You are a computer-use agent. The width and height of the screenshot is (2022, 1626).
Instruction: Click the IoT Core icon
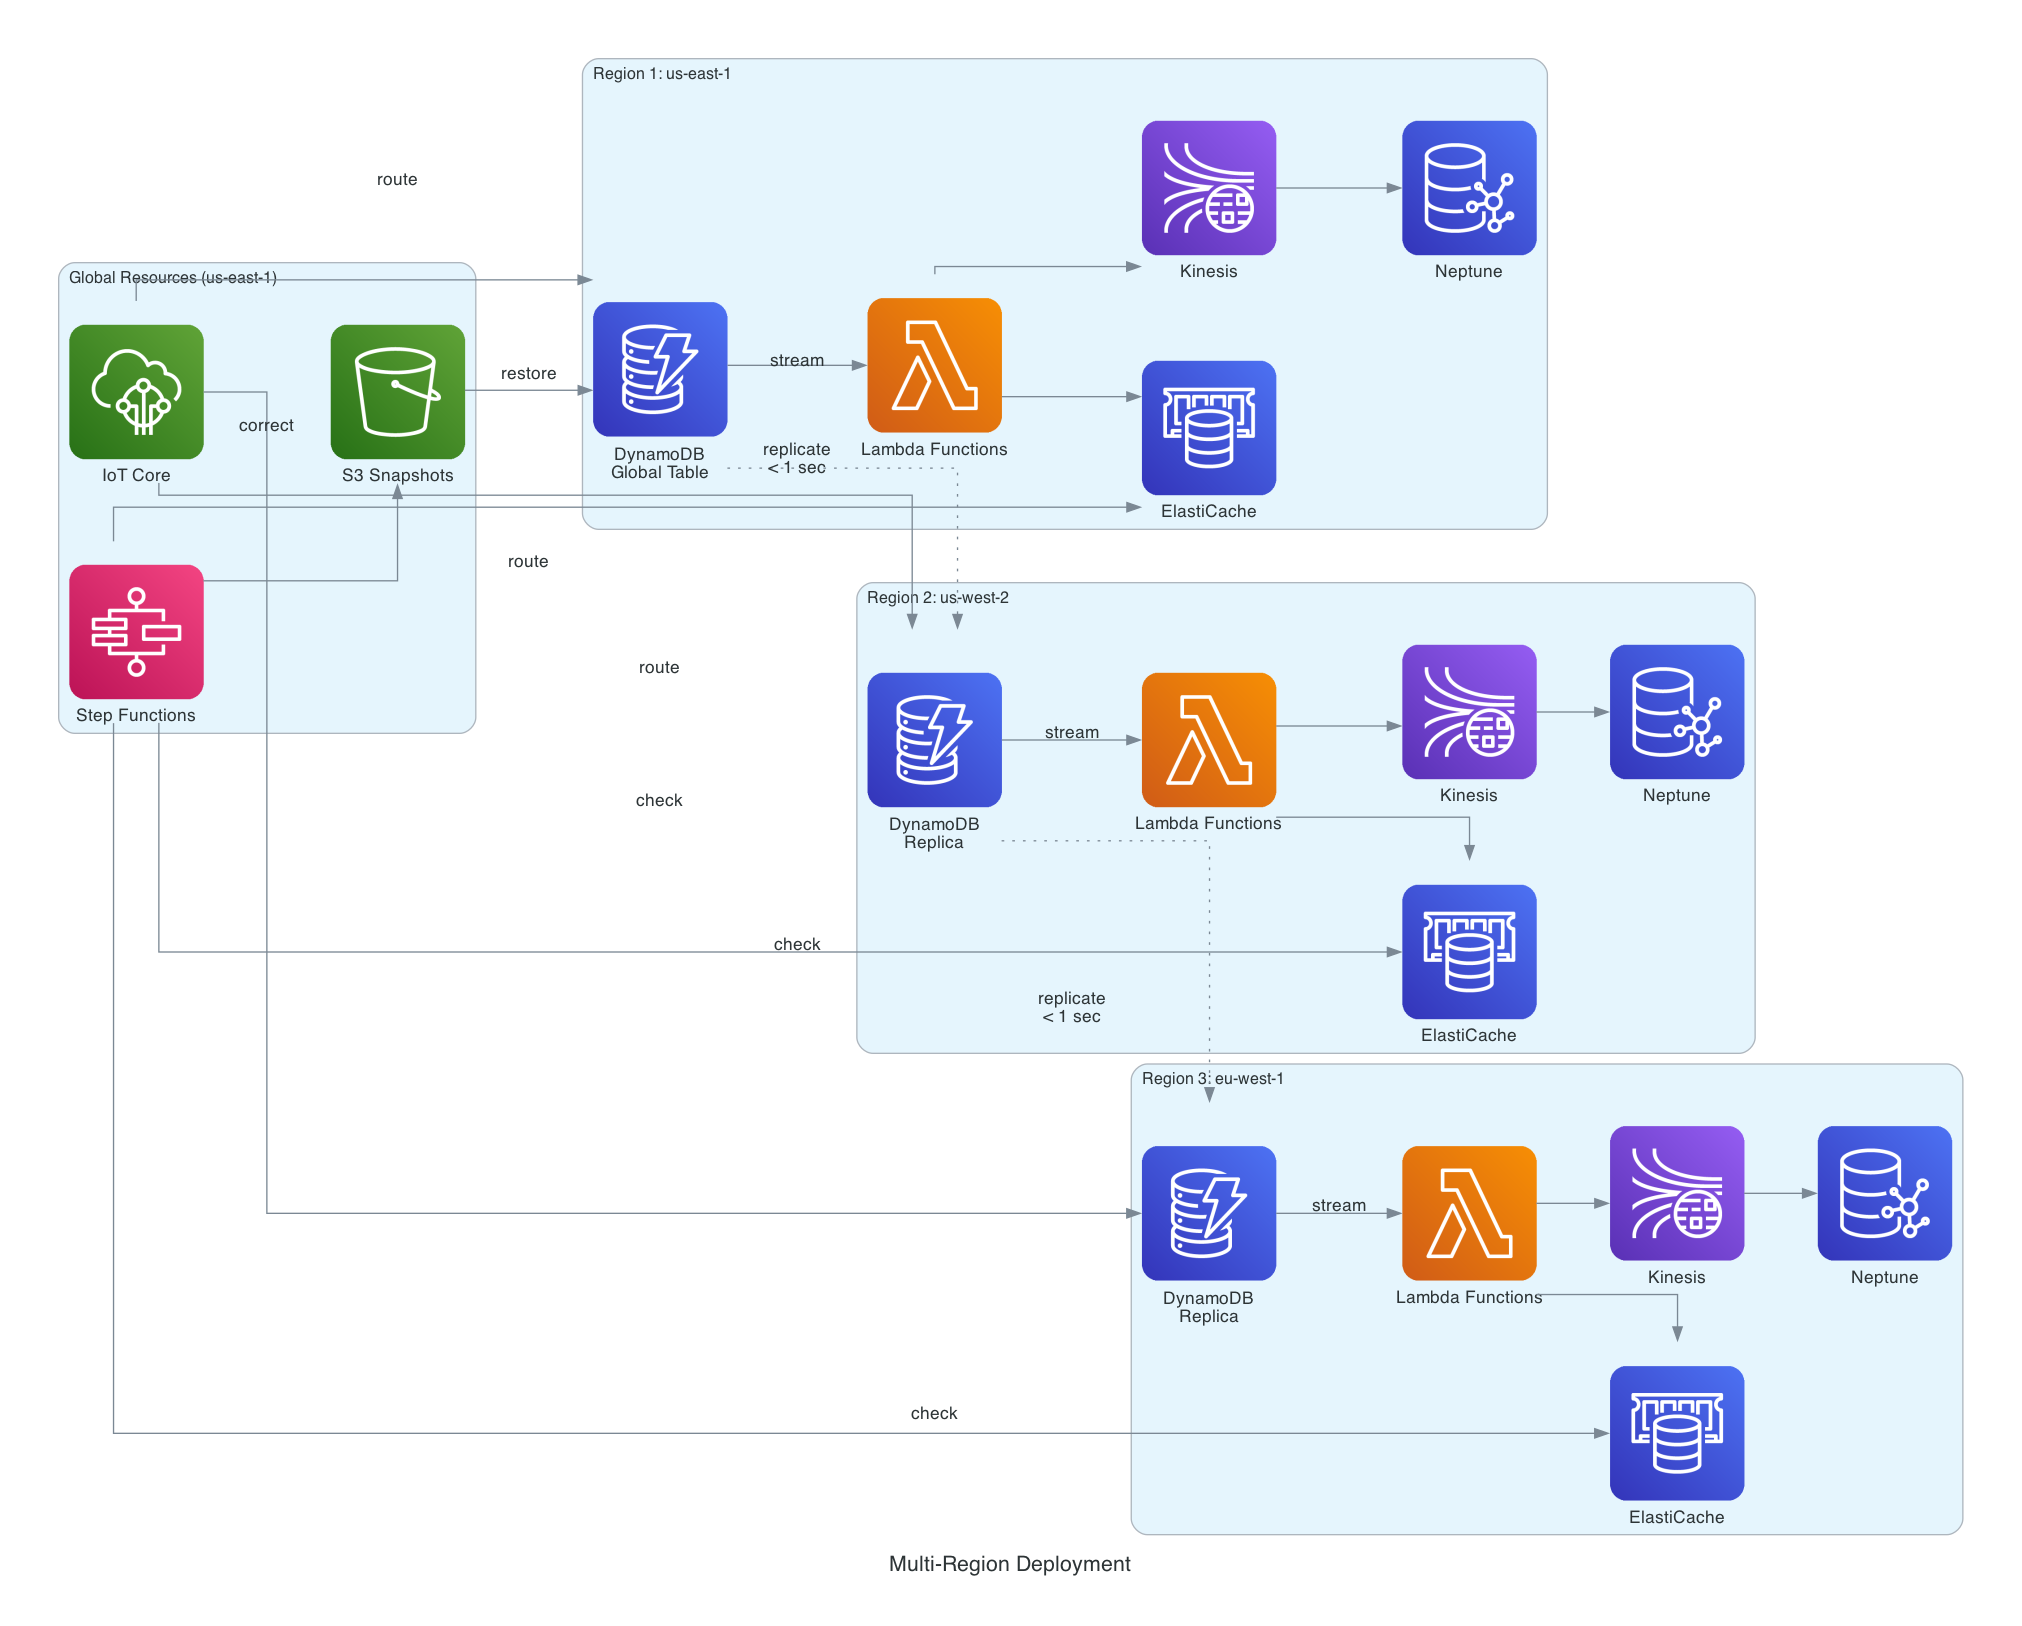(x=136, y=391)
